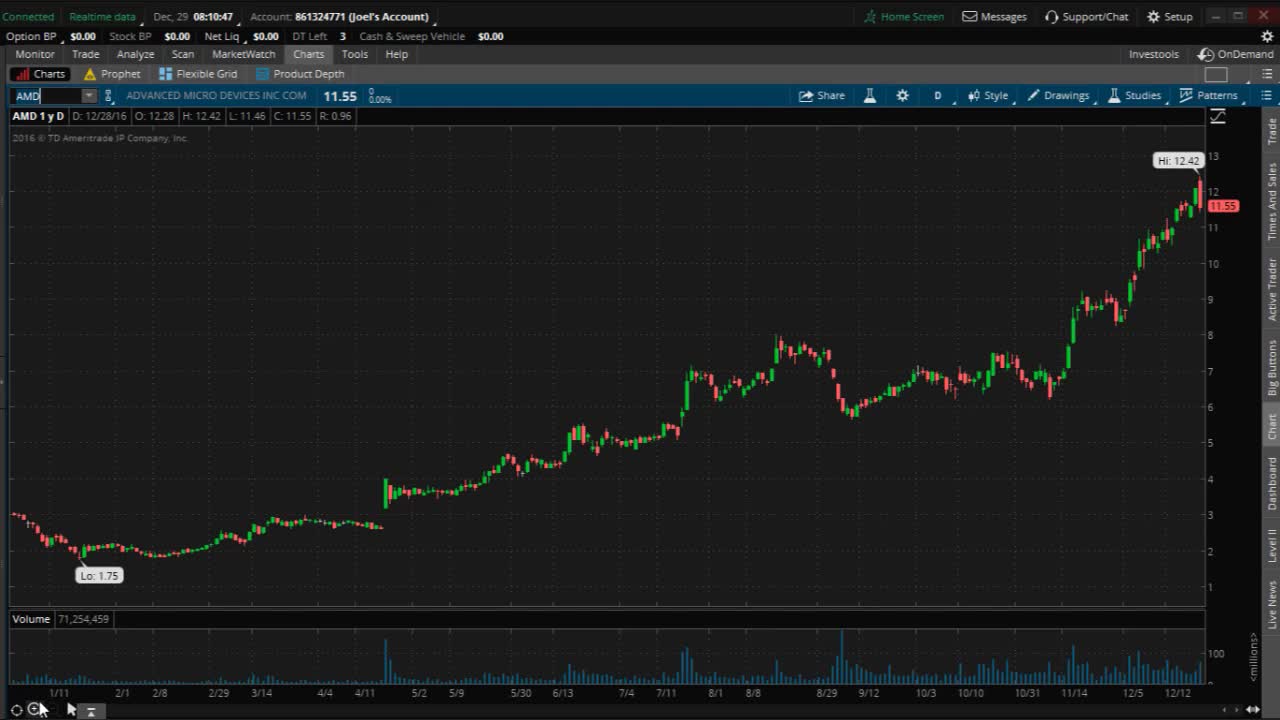The height and width of the screenshot is (720, 1280).
Task: Select the Product Depth sub-tab
Action: pos(300,74)
